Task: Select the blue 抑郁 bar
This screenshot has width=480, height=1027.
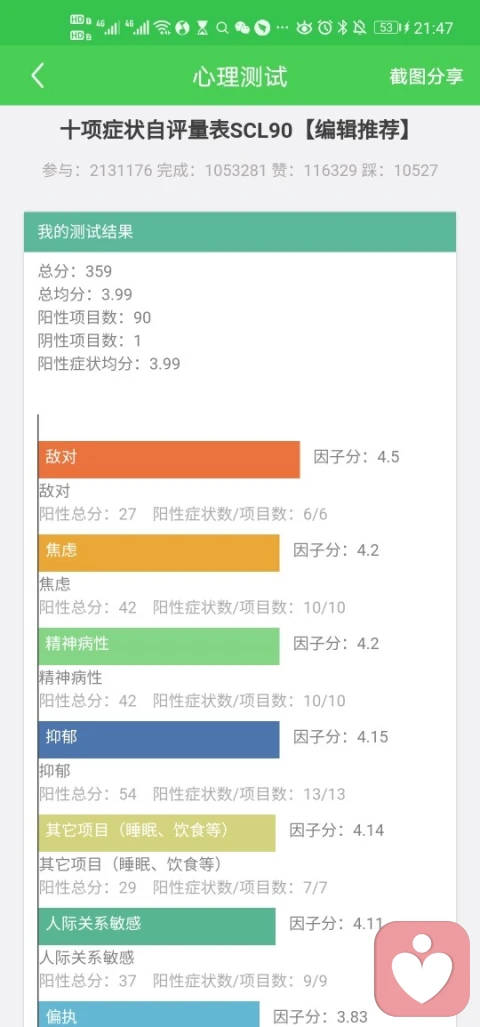Action: click(158, 739)
